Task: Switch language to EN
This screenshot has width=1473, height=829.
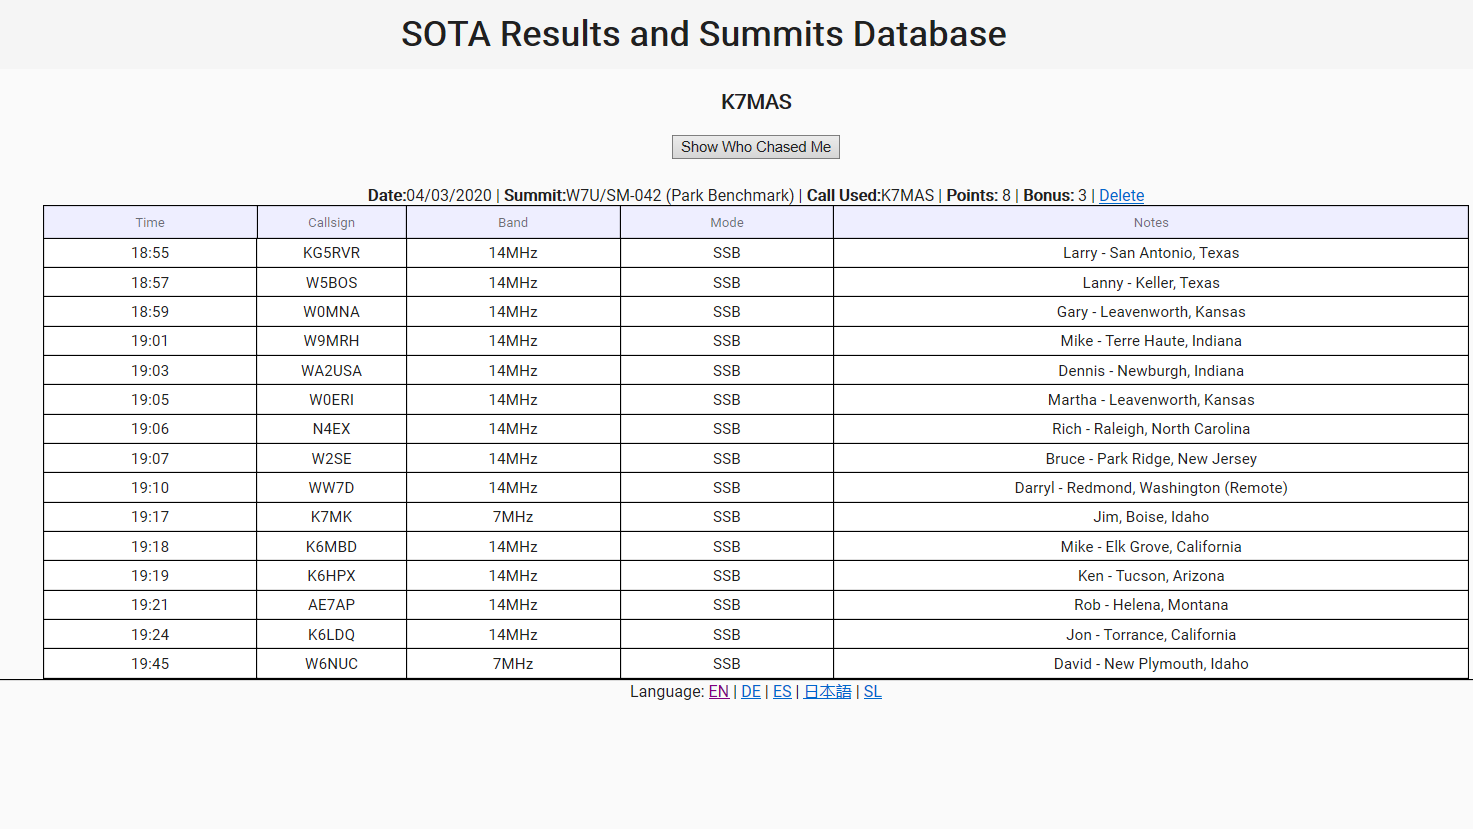Action: 718,692
